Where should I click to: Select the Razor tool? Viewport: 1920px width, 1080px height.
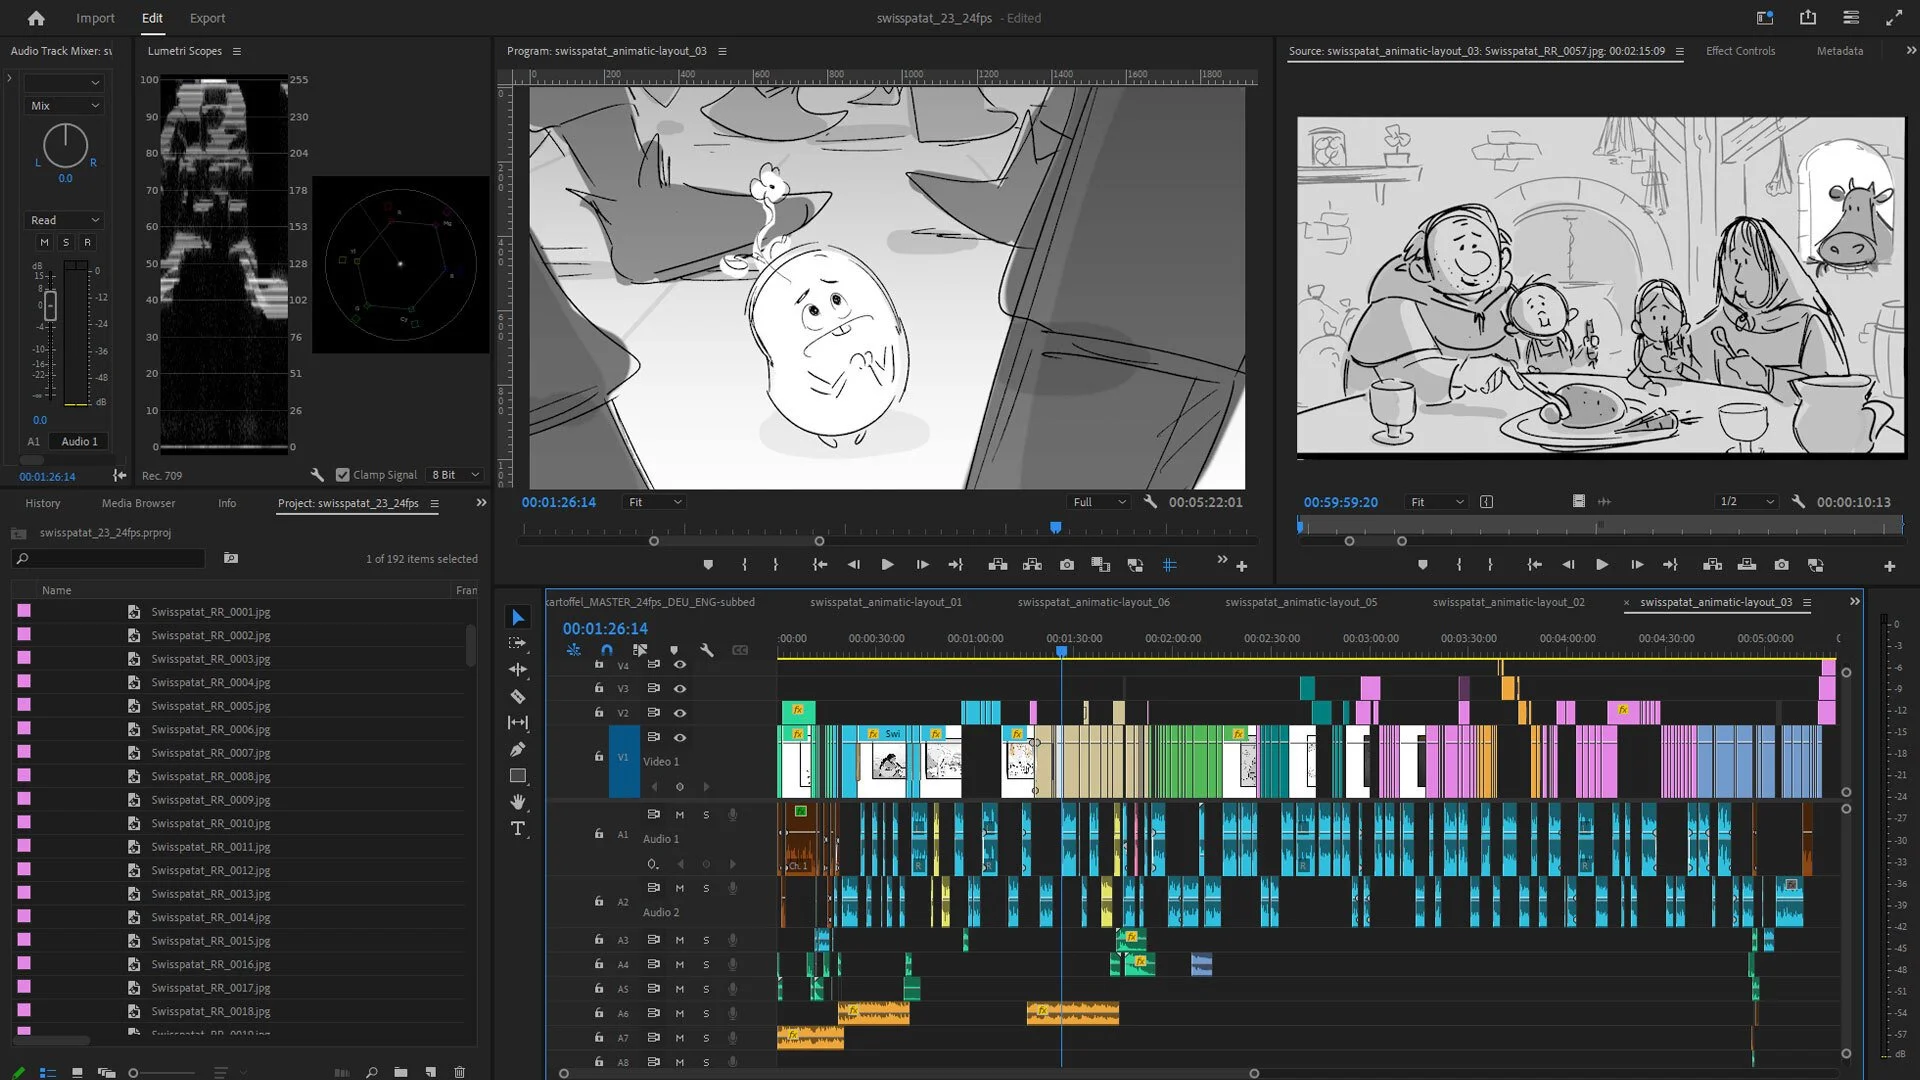click(x=518, y=696)
